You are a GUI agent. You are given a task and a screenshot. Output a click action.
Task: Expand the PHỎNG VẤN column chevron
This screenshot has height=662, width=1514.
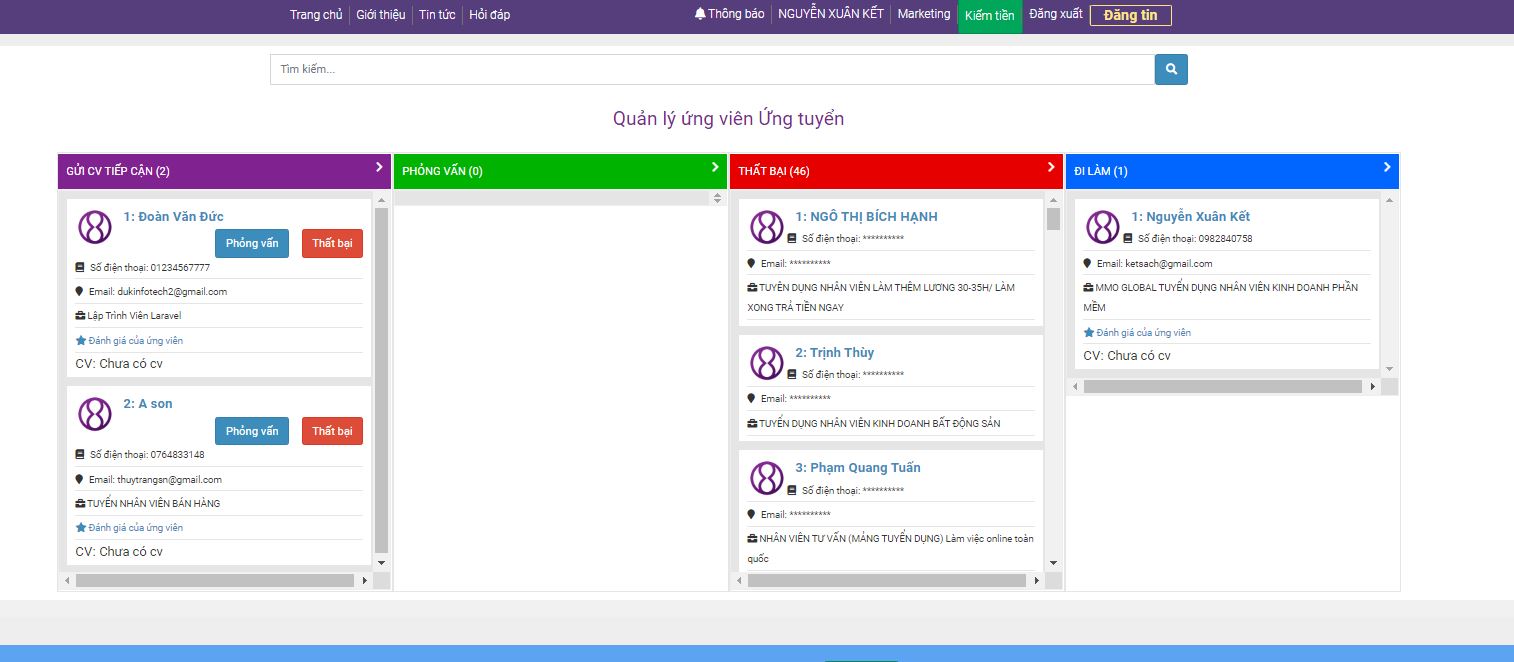(x=715, y=167)
